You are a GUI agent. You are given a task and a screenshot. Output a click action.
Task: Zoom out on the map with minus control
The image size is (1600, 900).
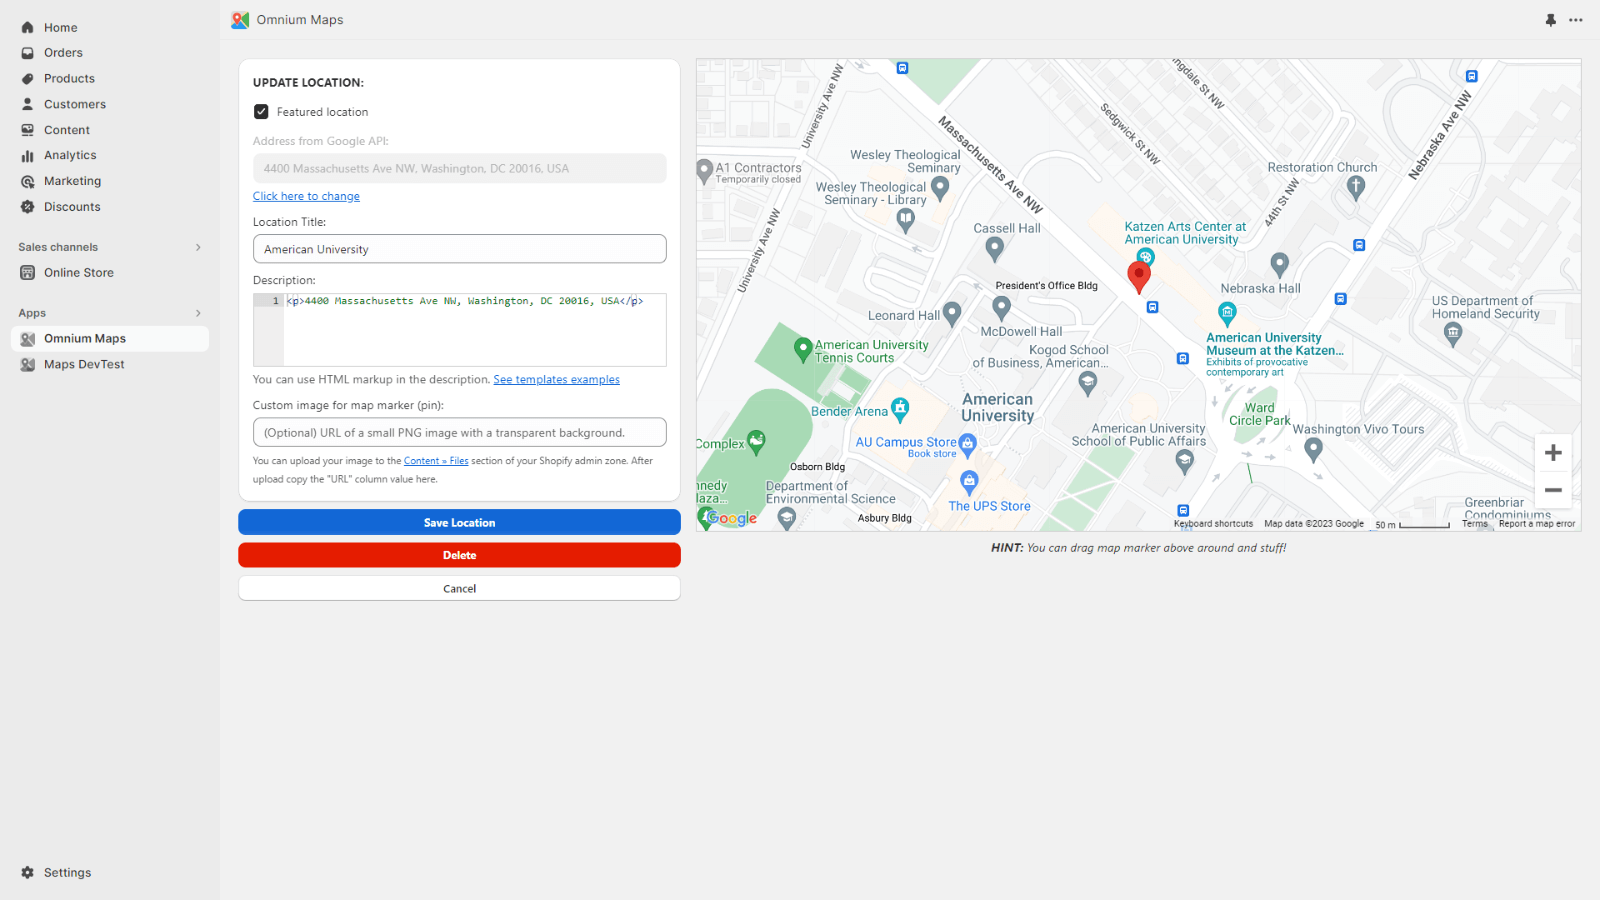pyautogui.click(x=1554, y=490)
